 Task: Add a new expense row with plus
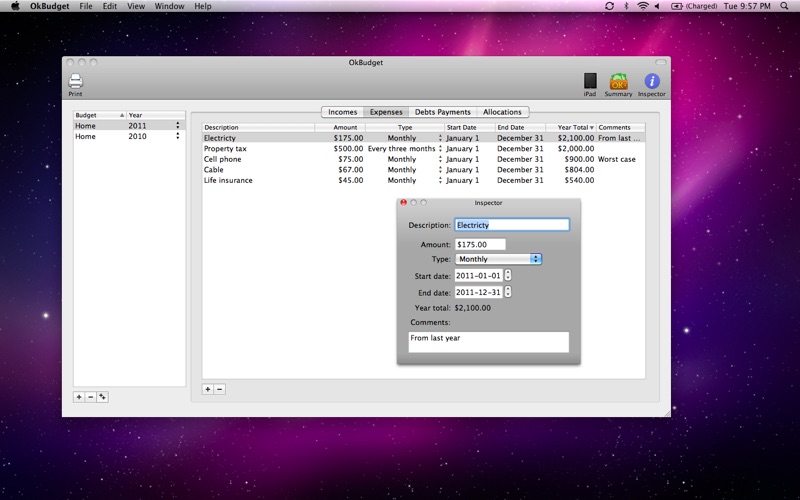(208, 389)
